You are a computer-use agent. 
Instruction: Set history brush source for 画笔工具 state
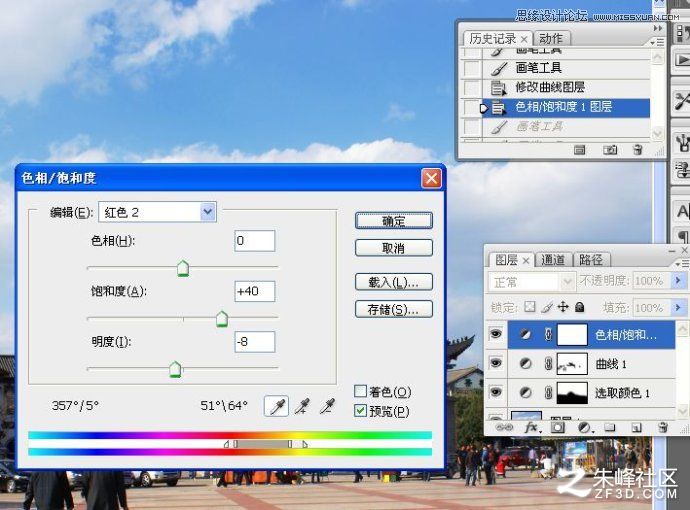tap(472, 69)
